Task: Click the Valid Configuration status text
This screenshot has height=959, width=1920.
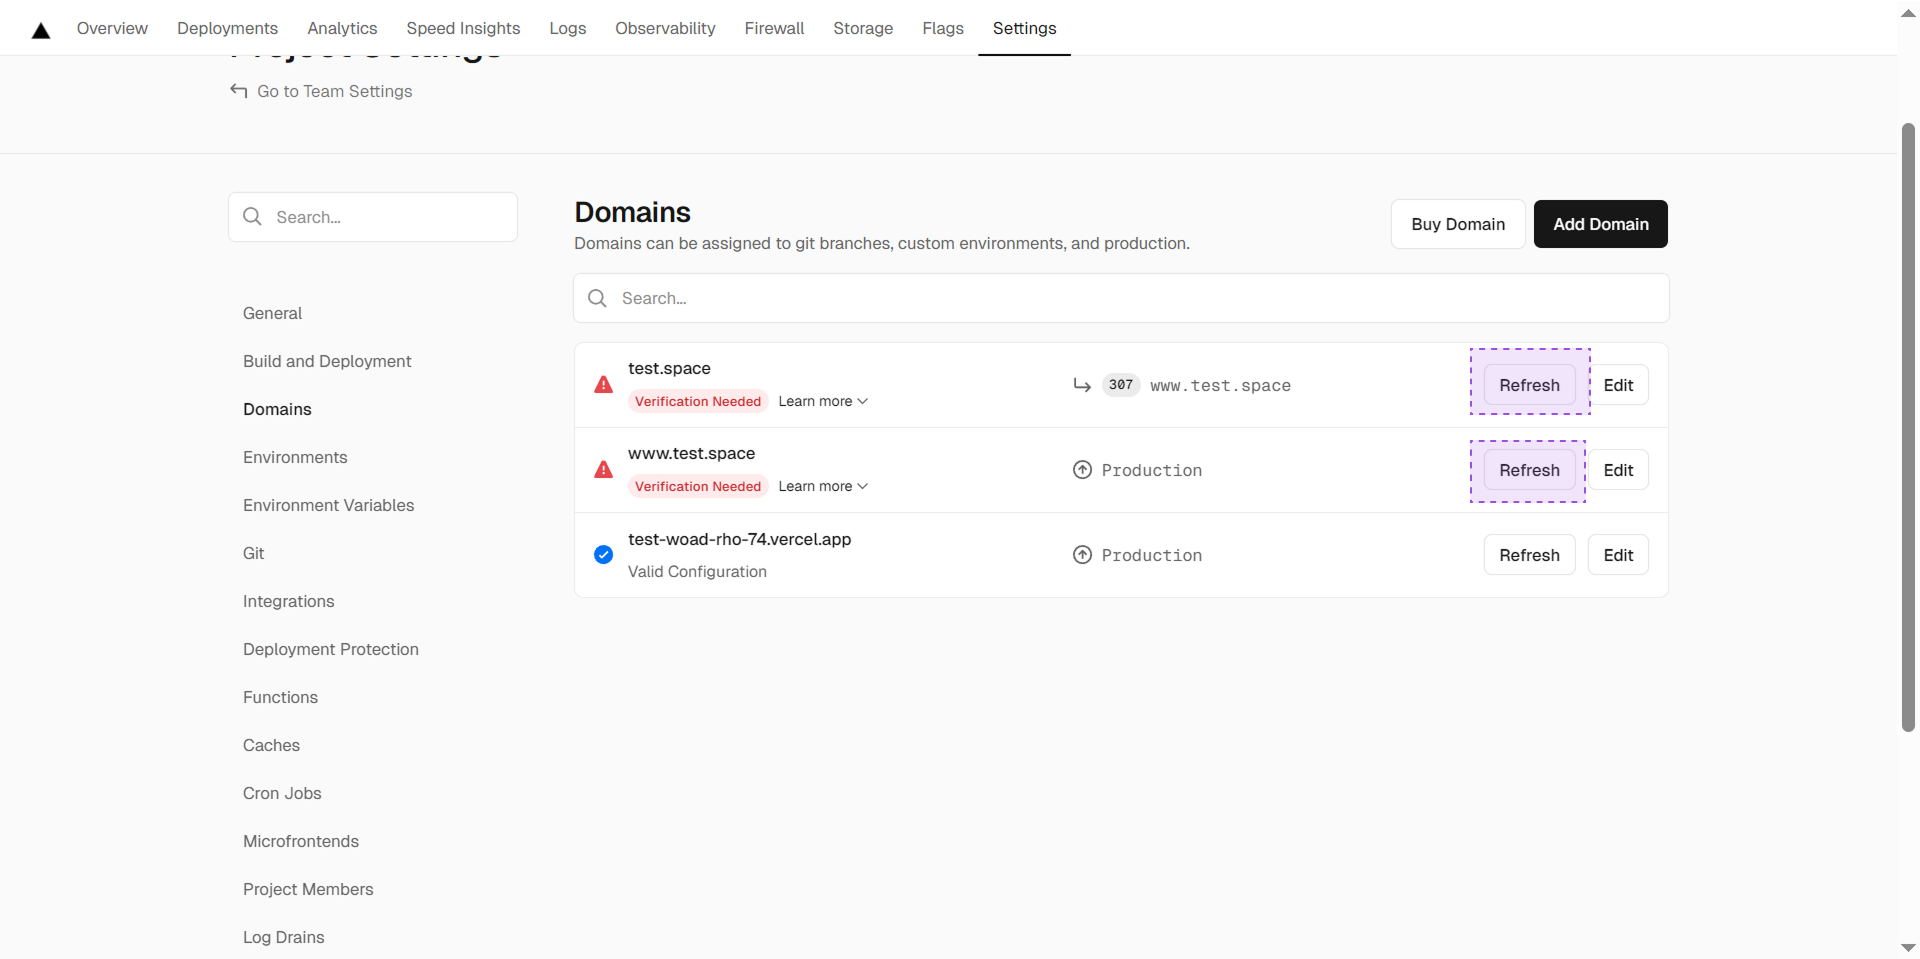Action: [x=697, y=571]
